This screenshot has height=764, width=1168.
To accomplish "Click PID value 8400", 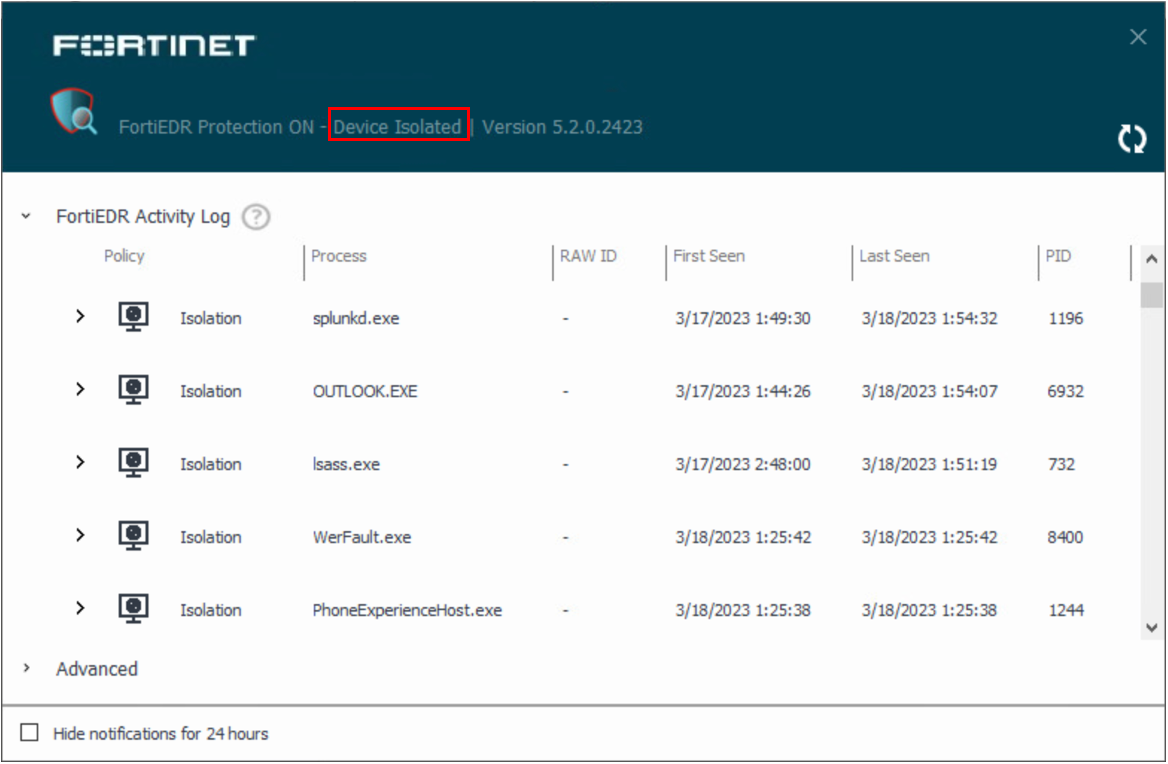I will (x=1065, y=538).
